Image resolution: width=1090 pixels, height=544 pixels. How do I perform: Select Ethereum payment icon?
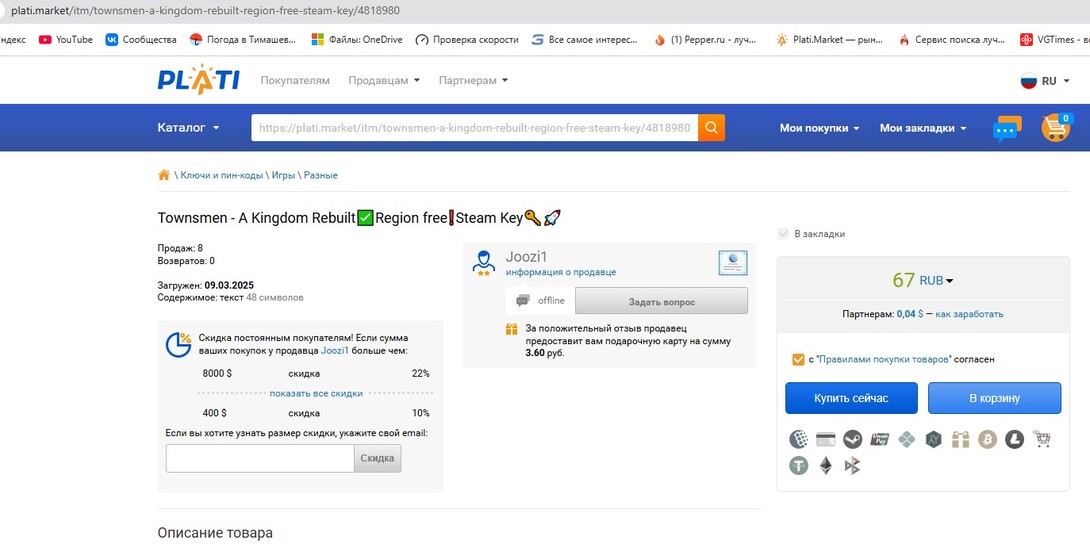tap(826, 465)
